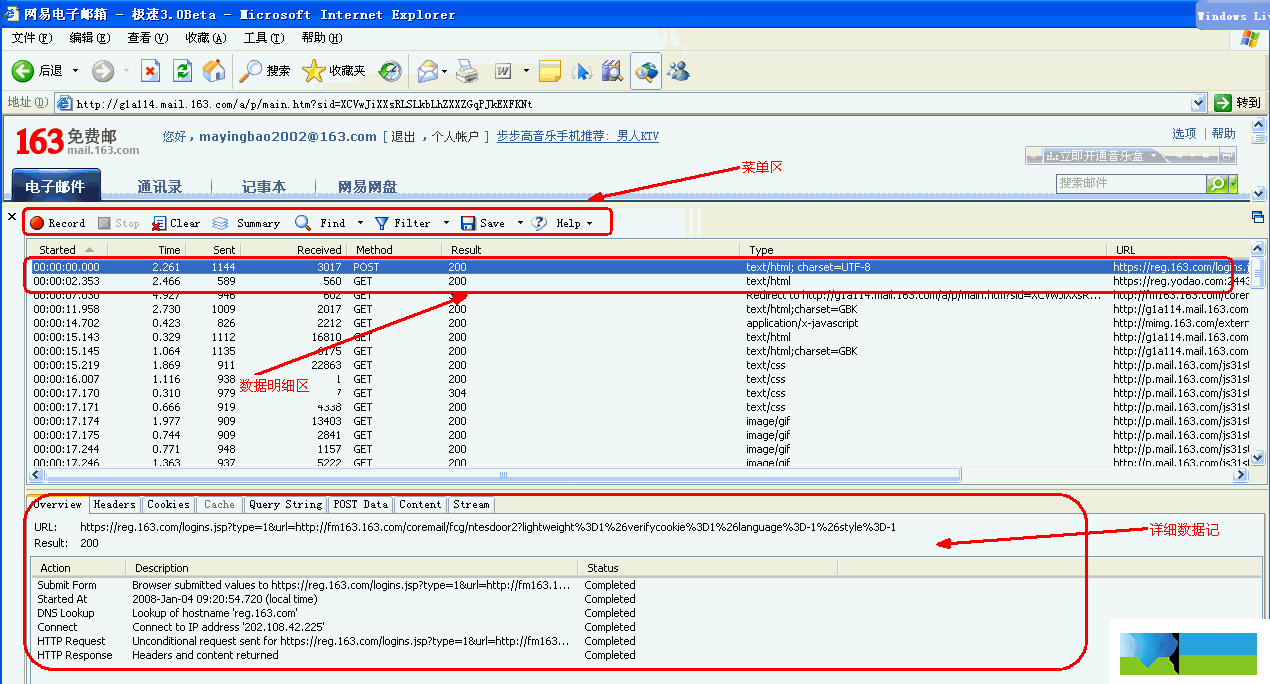Click the yellow note toolbar icon
Viewport: 1270px width, 684px height.
550,71
